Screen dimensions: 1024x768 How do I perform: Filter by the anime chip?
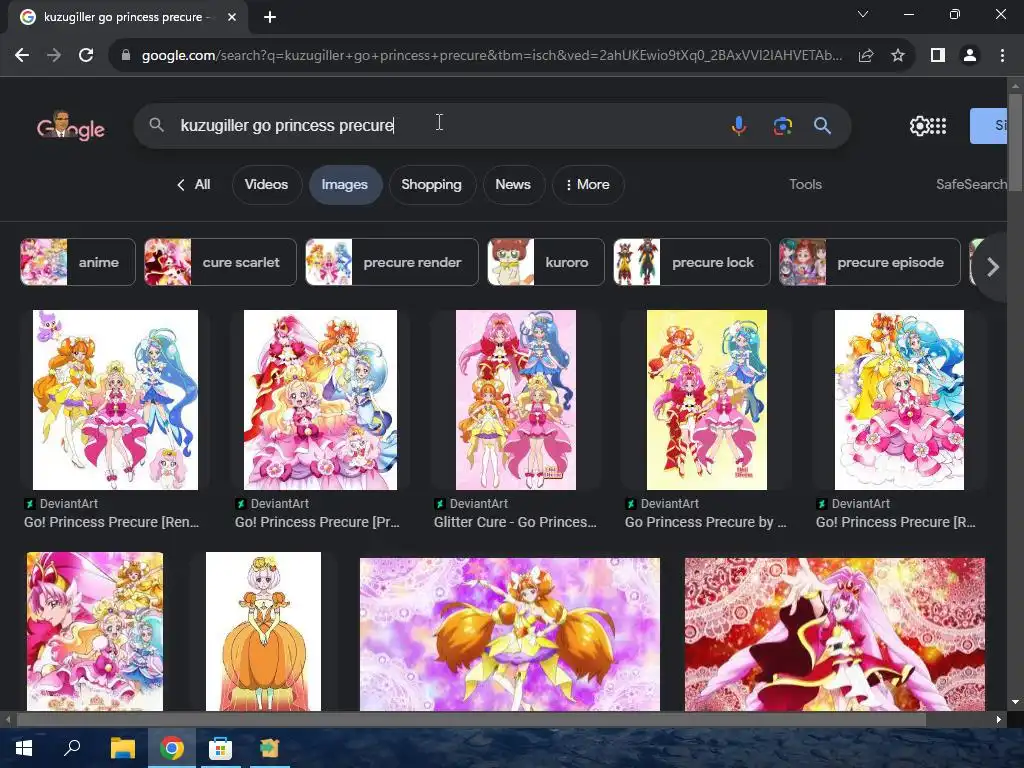click(78, 262)
